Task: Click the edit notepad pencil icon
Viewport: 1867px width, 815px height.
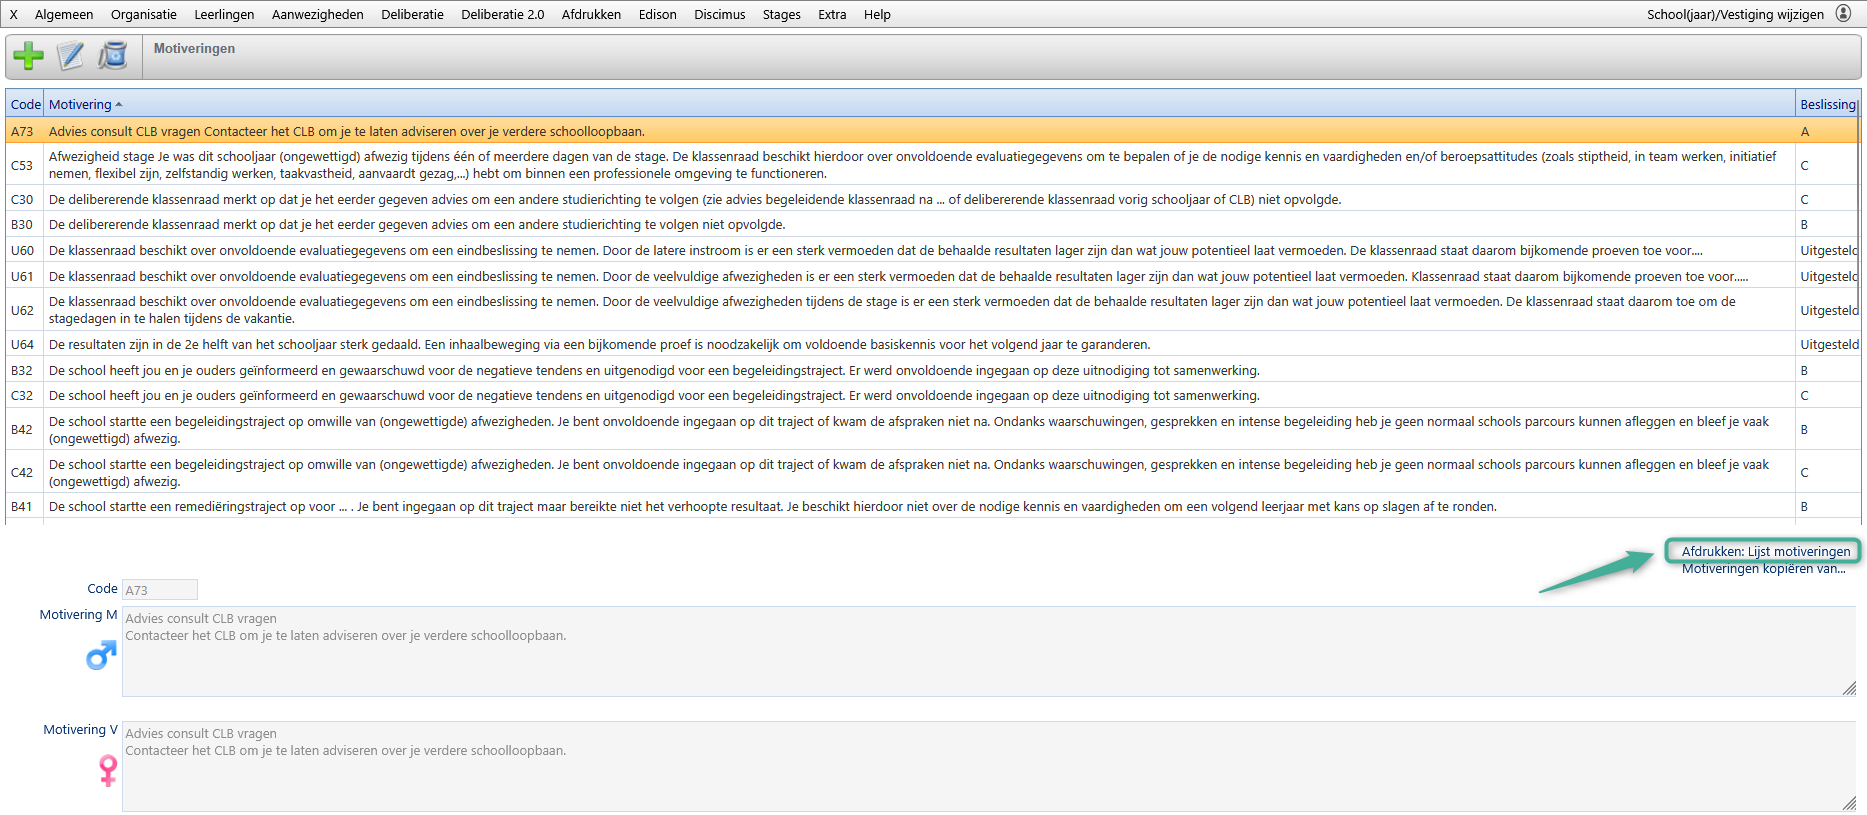Action: pyautogui.click(x=71, y=56)
